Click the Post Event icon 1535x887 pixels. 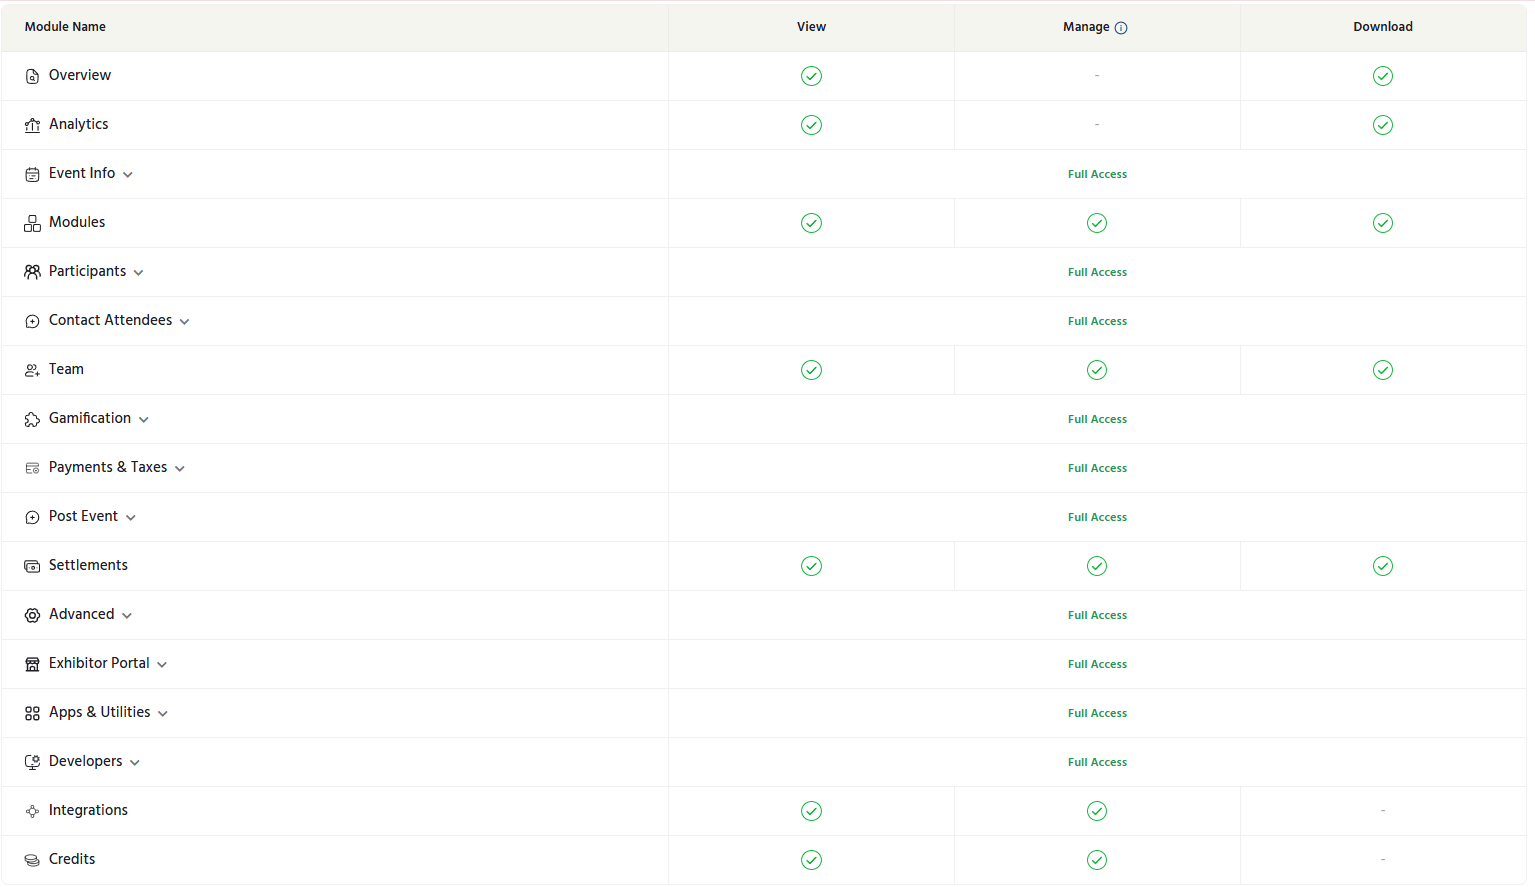coord(32,517)
